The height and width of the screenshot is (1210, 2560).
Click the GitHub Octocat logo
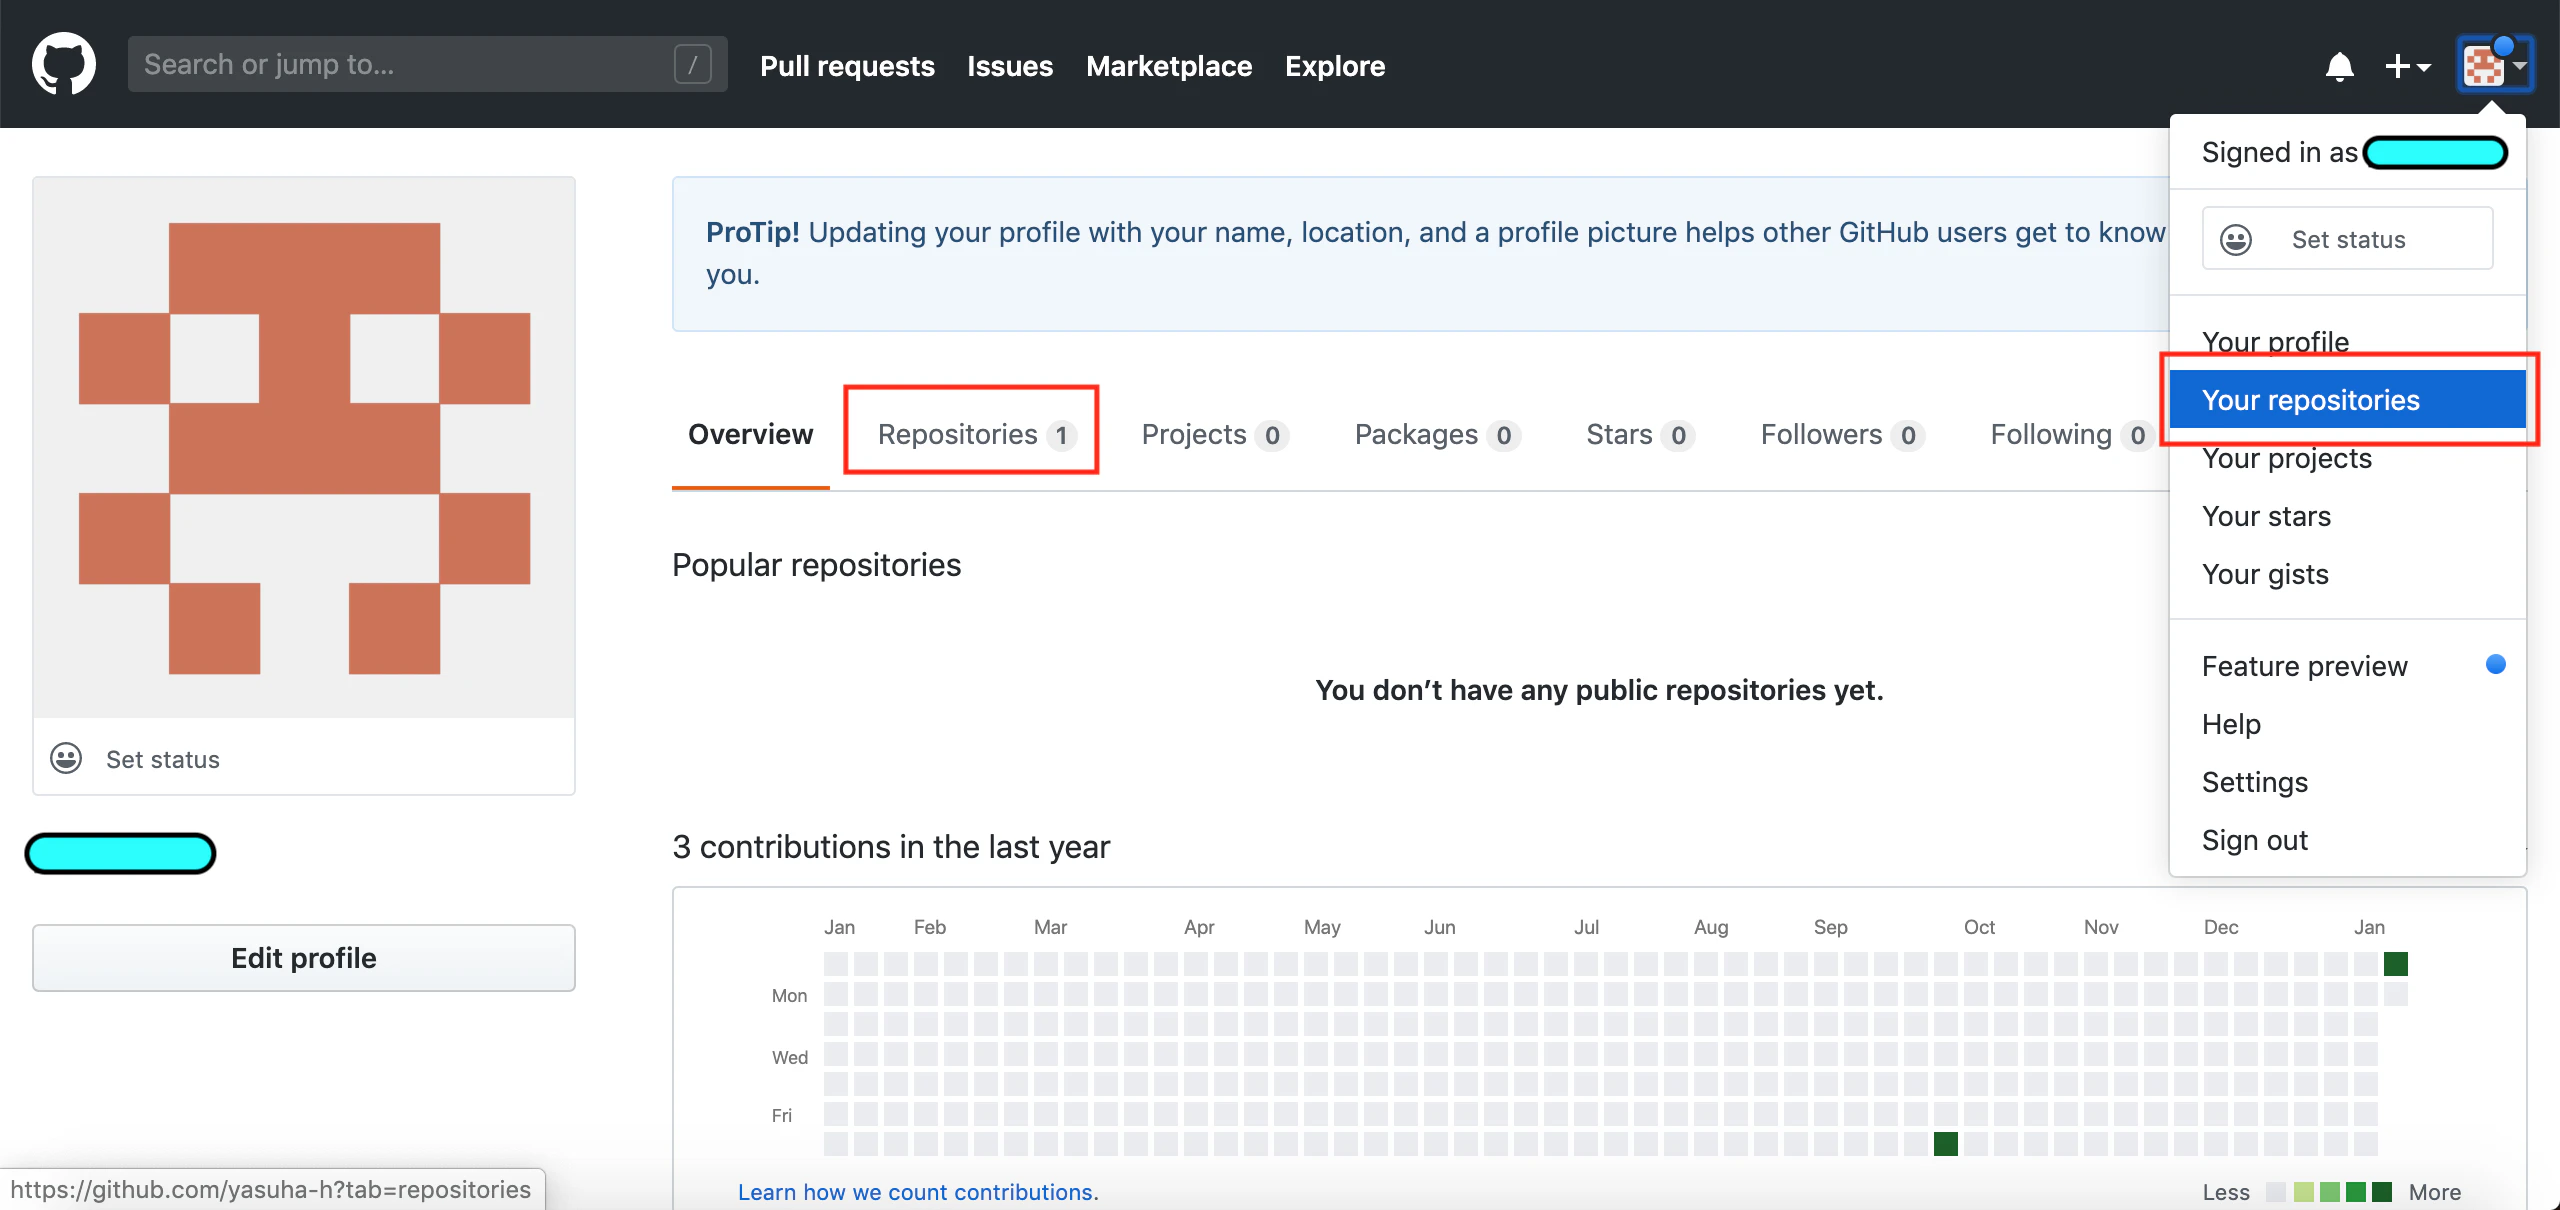[x=64, y=64]
